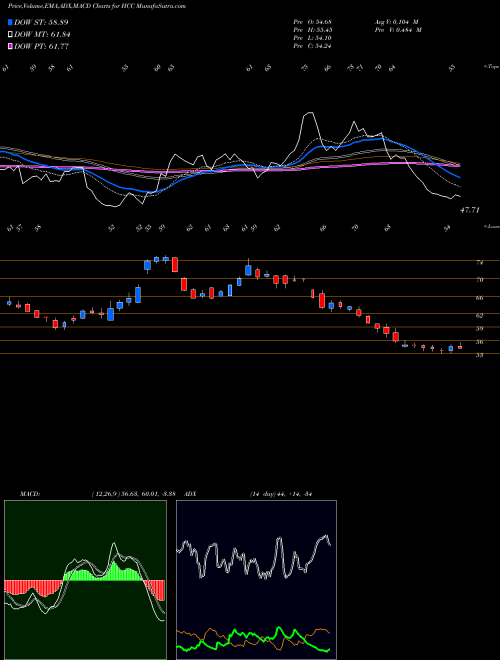
Task: Click the ADX panel heading
Action: tap(191, 494)
